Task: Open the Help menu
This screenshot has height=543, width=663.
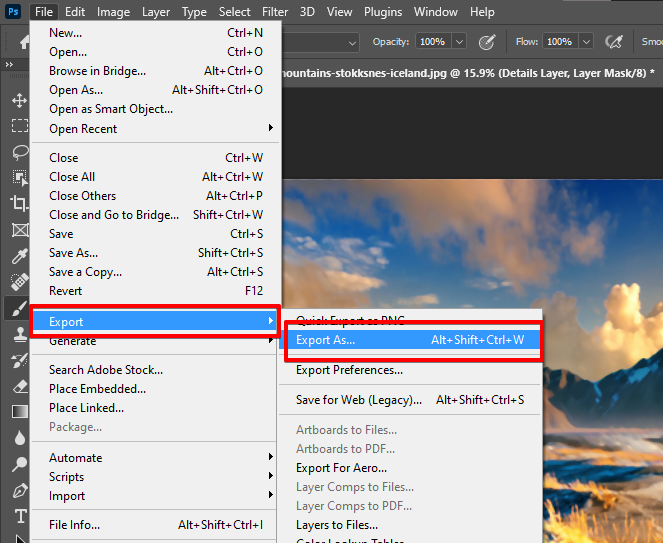Action: tap(482, 12)
